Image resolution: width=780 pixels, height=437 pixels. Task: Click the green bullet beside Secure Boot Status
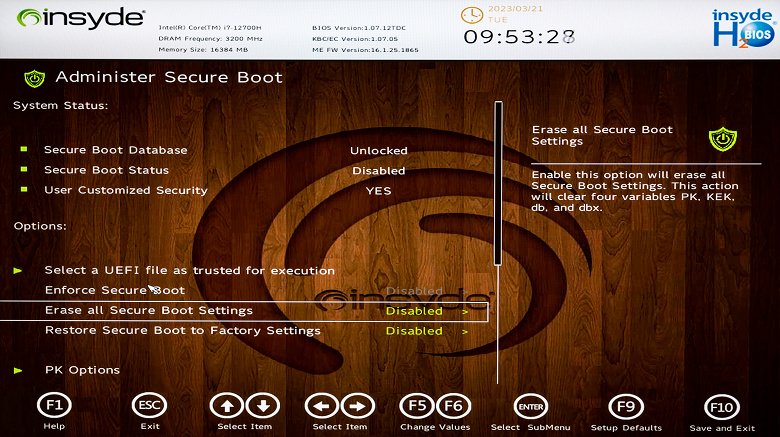[23, 169]
